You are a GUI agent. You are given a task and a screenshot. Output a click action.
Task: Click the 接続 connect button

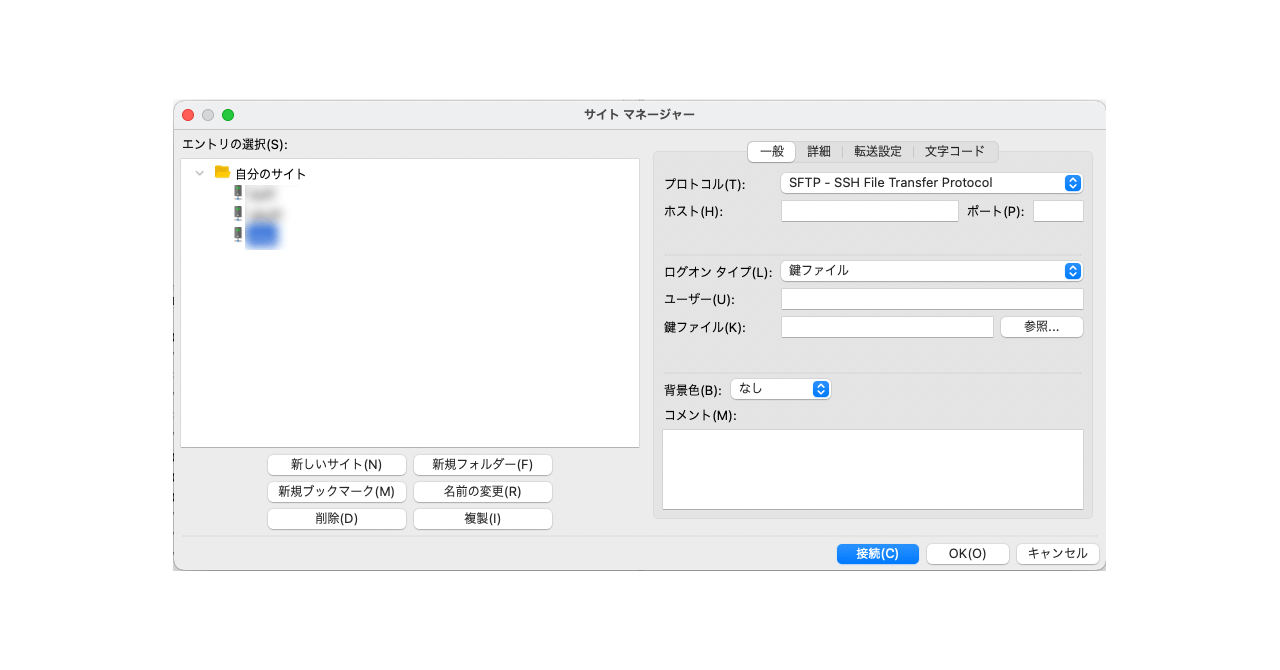tap(877, 554)
